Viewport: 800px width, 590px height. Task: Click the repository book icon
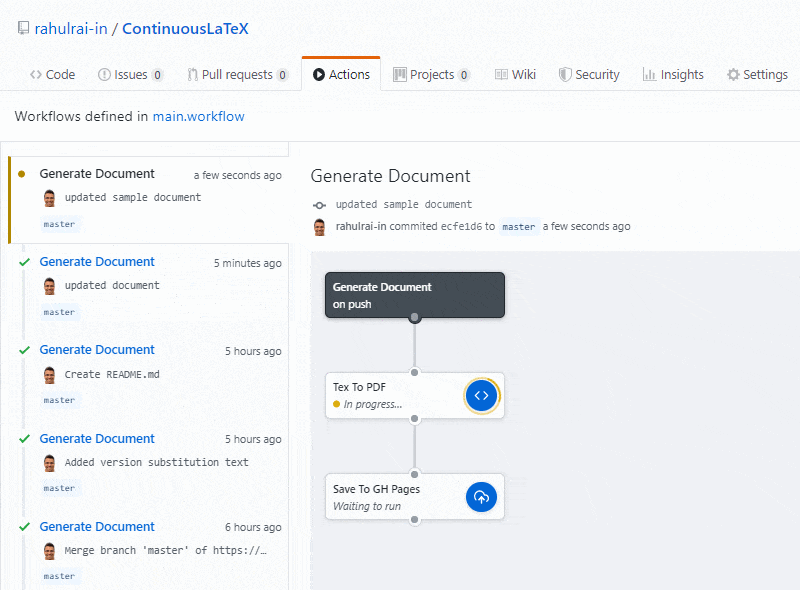click(23, 28)
